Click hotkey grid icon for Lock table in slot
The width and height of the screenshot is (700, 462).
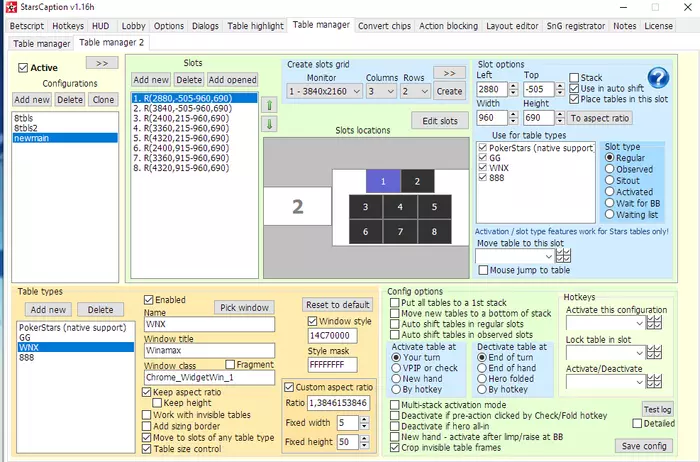pyautogui.click(x=654, y=352)
